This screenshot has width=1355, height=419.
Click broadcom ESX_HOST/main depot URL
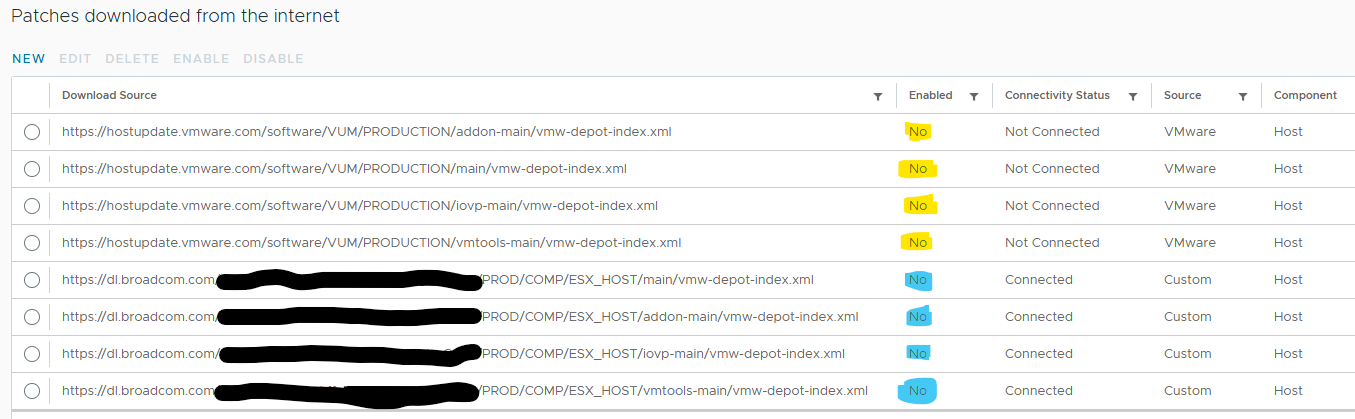point(438,280)
